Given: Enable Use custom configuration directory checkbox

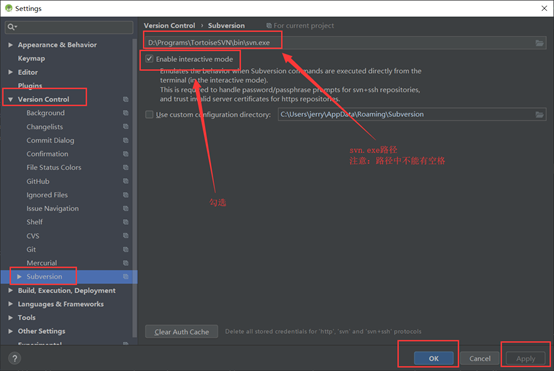Looking at the screenshot, I should click(x=149, y=114).
